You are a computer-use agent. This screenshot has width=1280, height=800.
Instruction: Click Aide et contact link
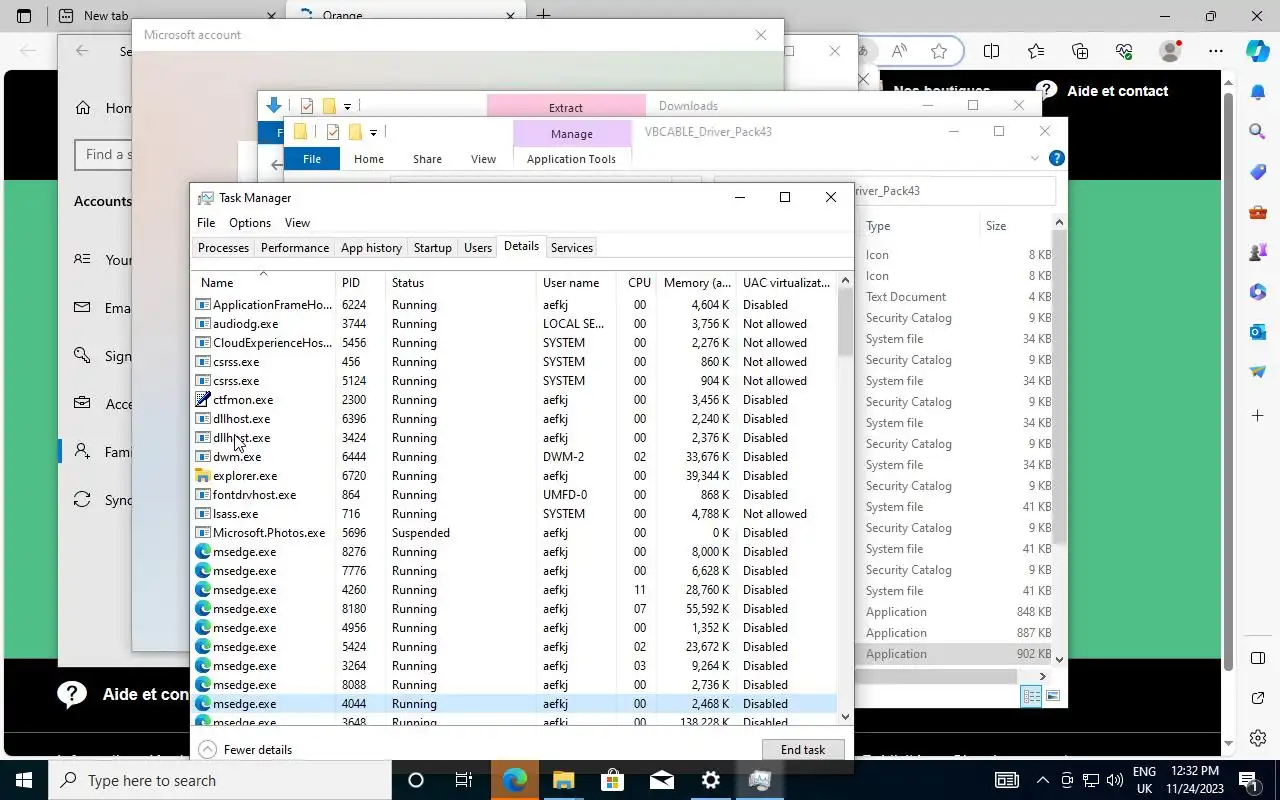(x=1117, y=91)
